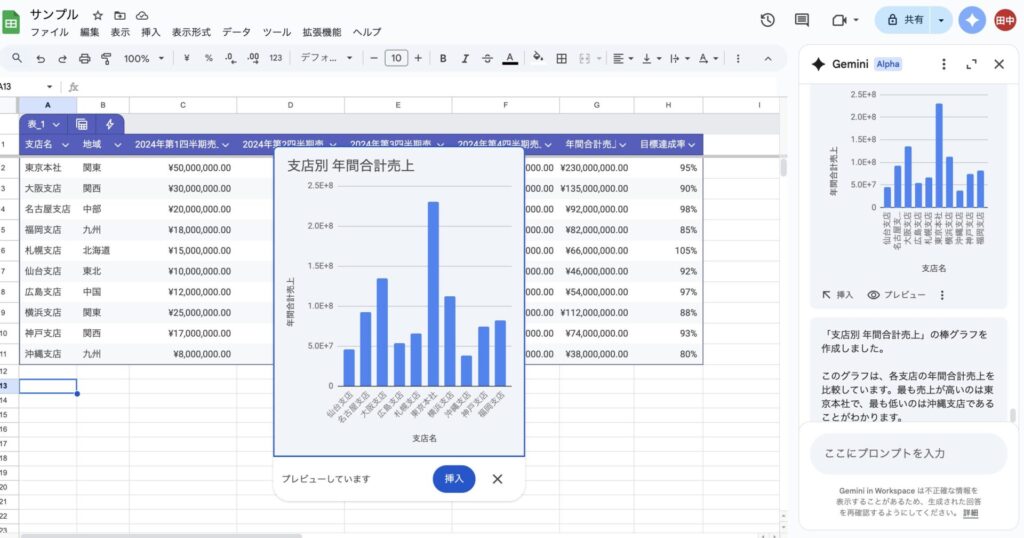Decrease decimal places
The height and width of the screenshot is (538, 1024).
[x=230, y=58]
